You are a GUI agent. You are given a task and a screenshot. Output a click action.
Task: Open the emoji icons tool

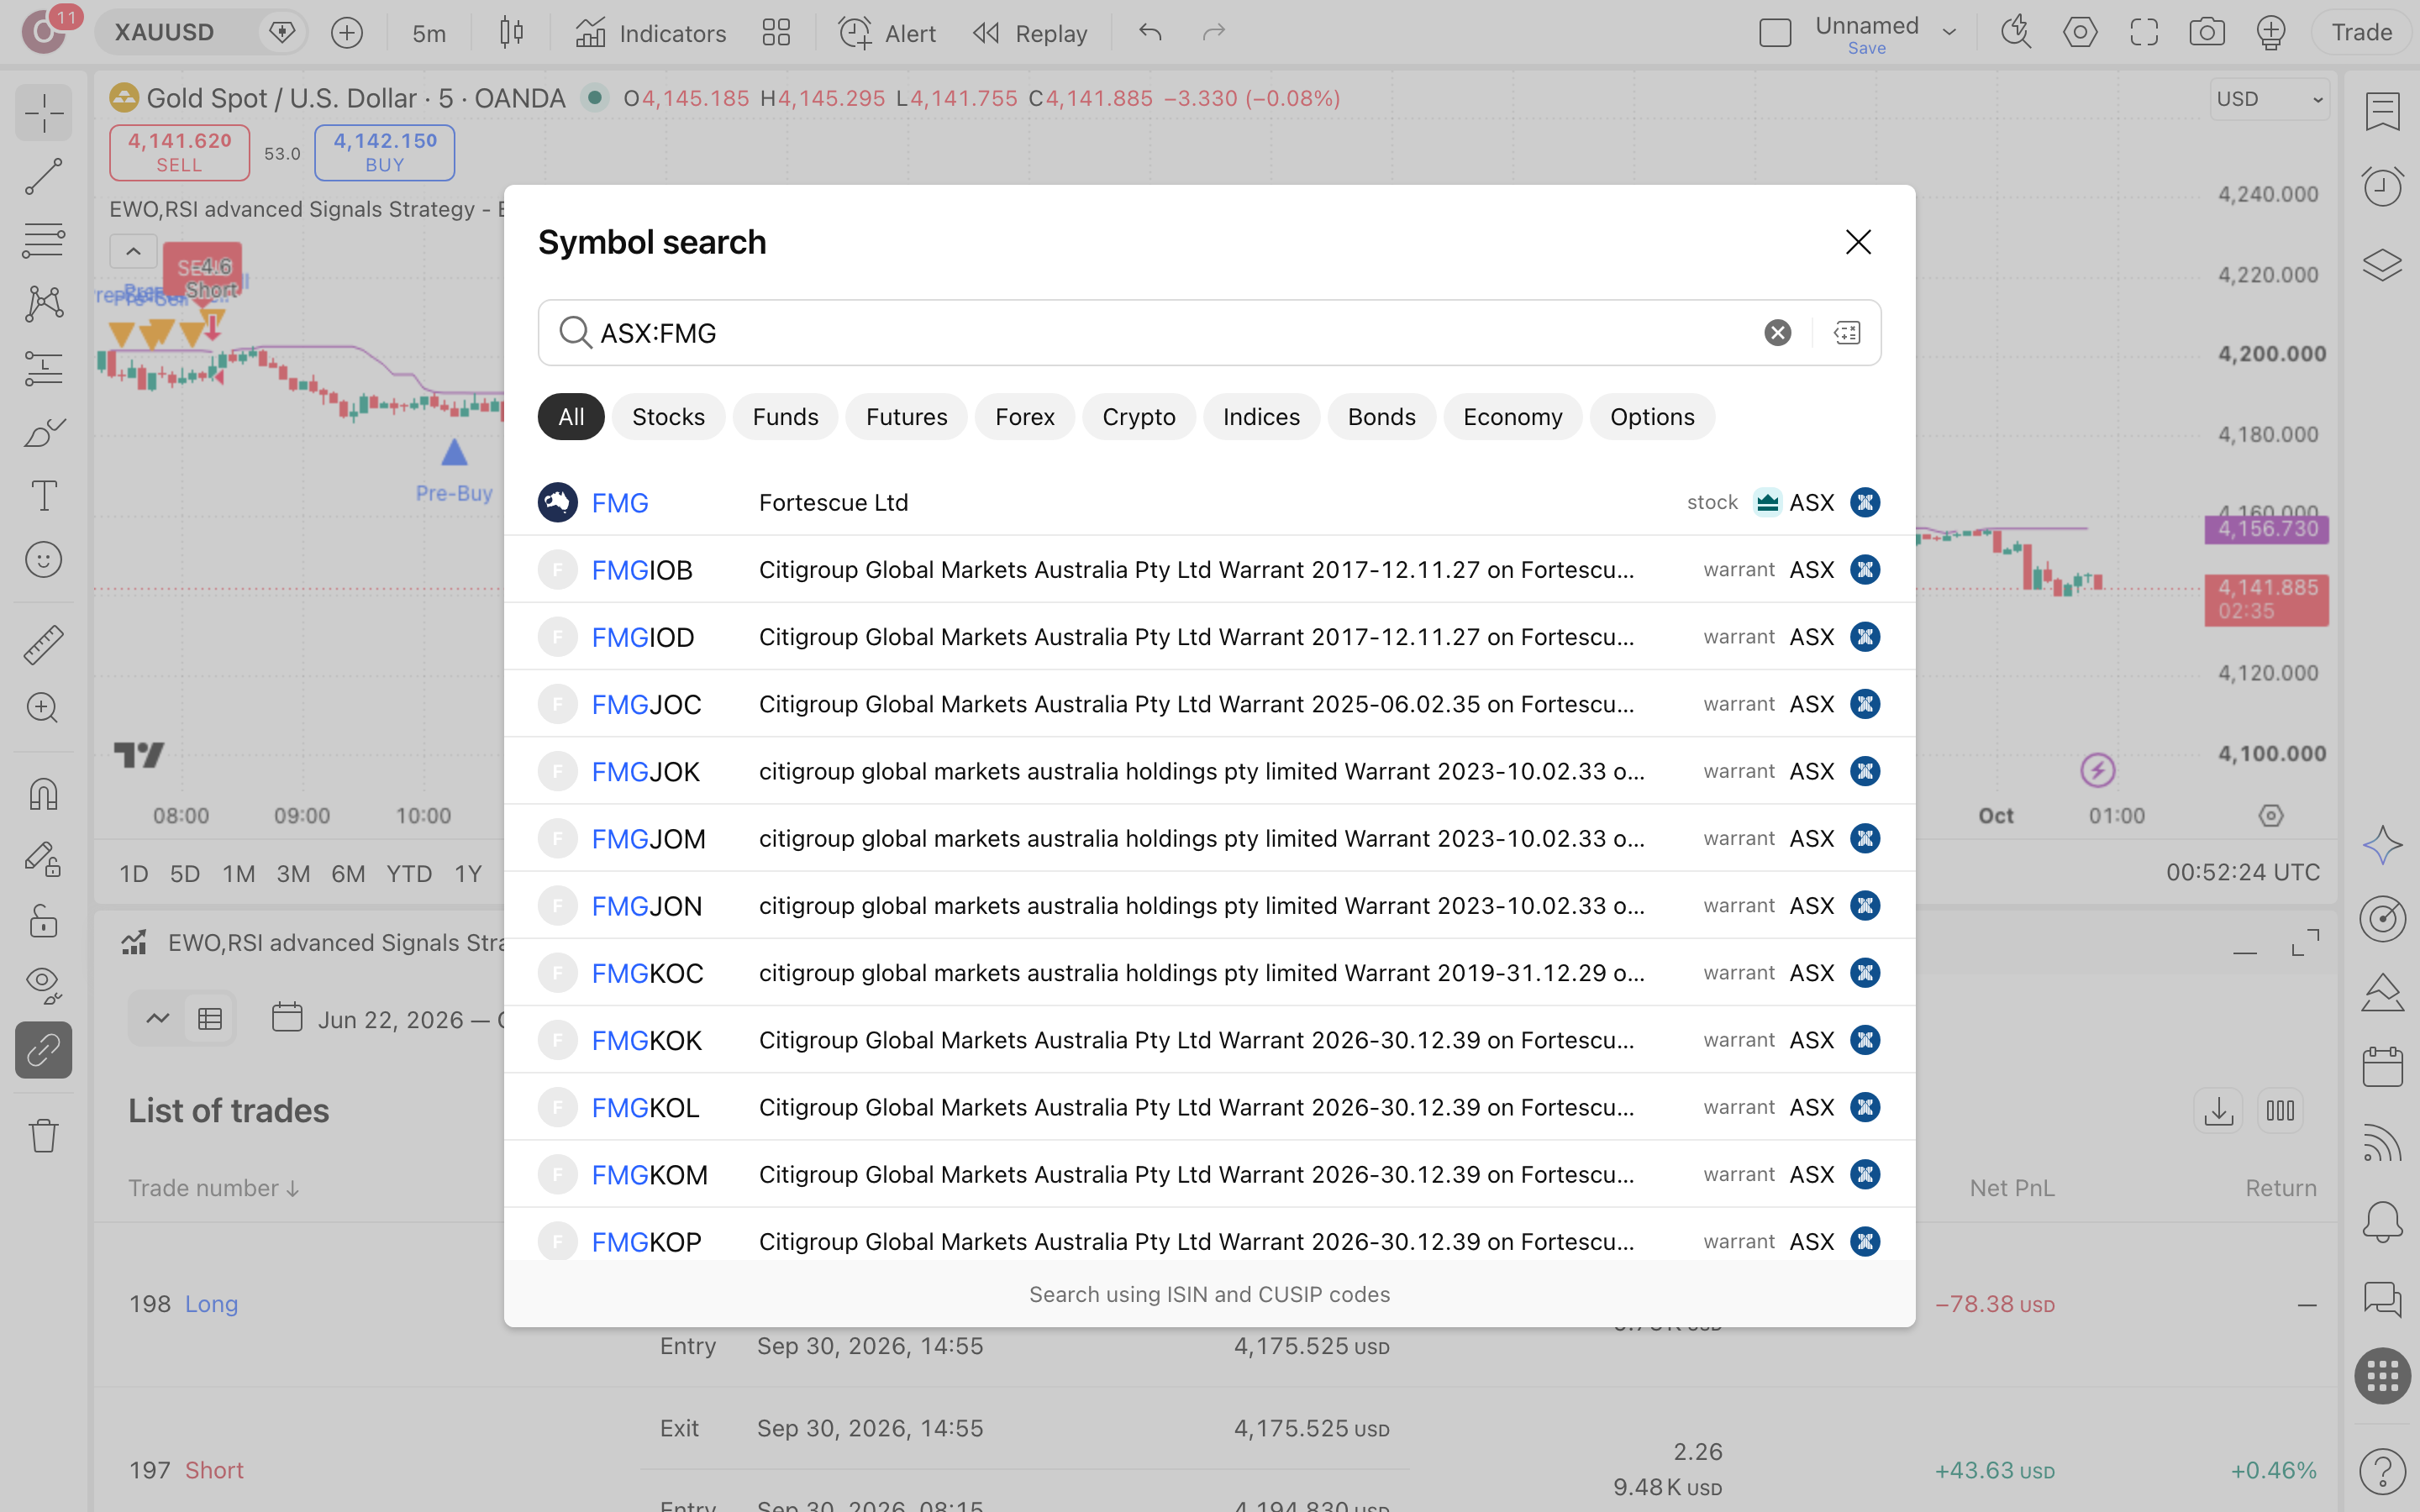pos(43,559)
